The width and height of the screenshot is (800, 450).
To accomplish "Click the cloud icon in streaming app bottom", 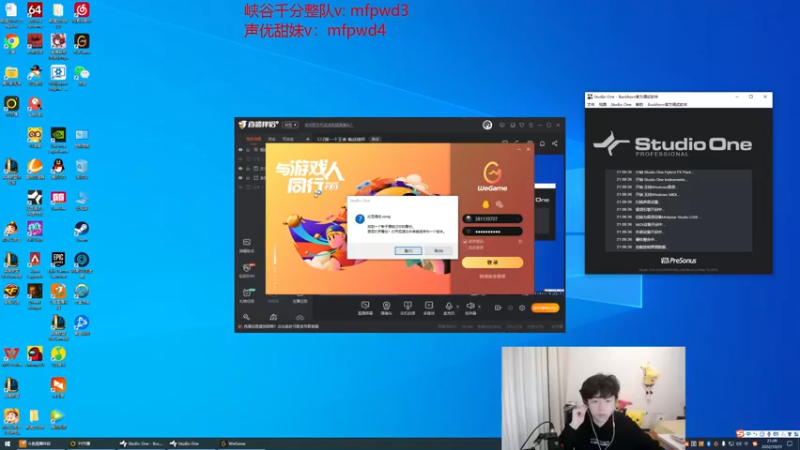I will coord(299,317).
